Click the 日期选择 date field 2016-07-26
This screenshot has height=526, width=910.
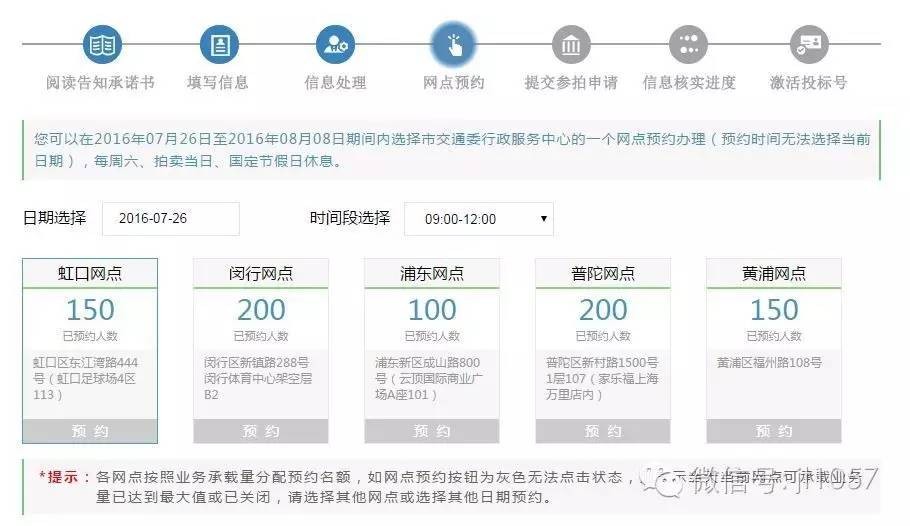click(171, 219)
